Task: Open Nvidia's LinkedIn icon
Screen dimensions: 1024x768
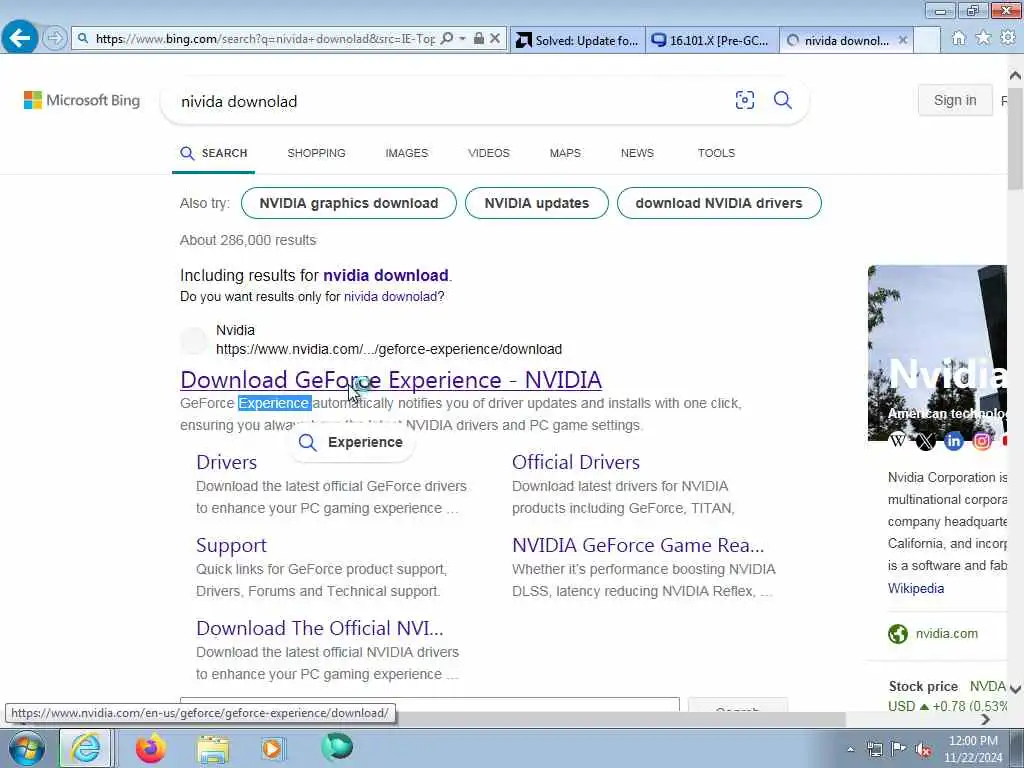Action: pos(953,441)
